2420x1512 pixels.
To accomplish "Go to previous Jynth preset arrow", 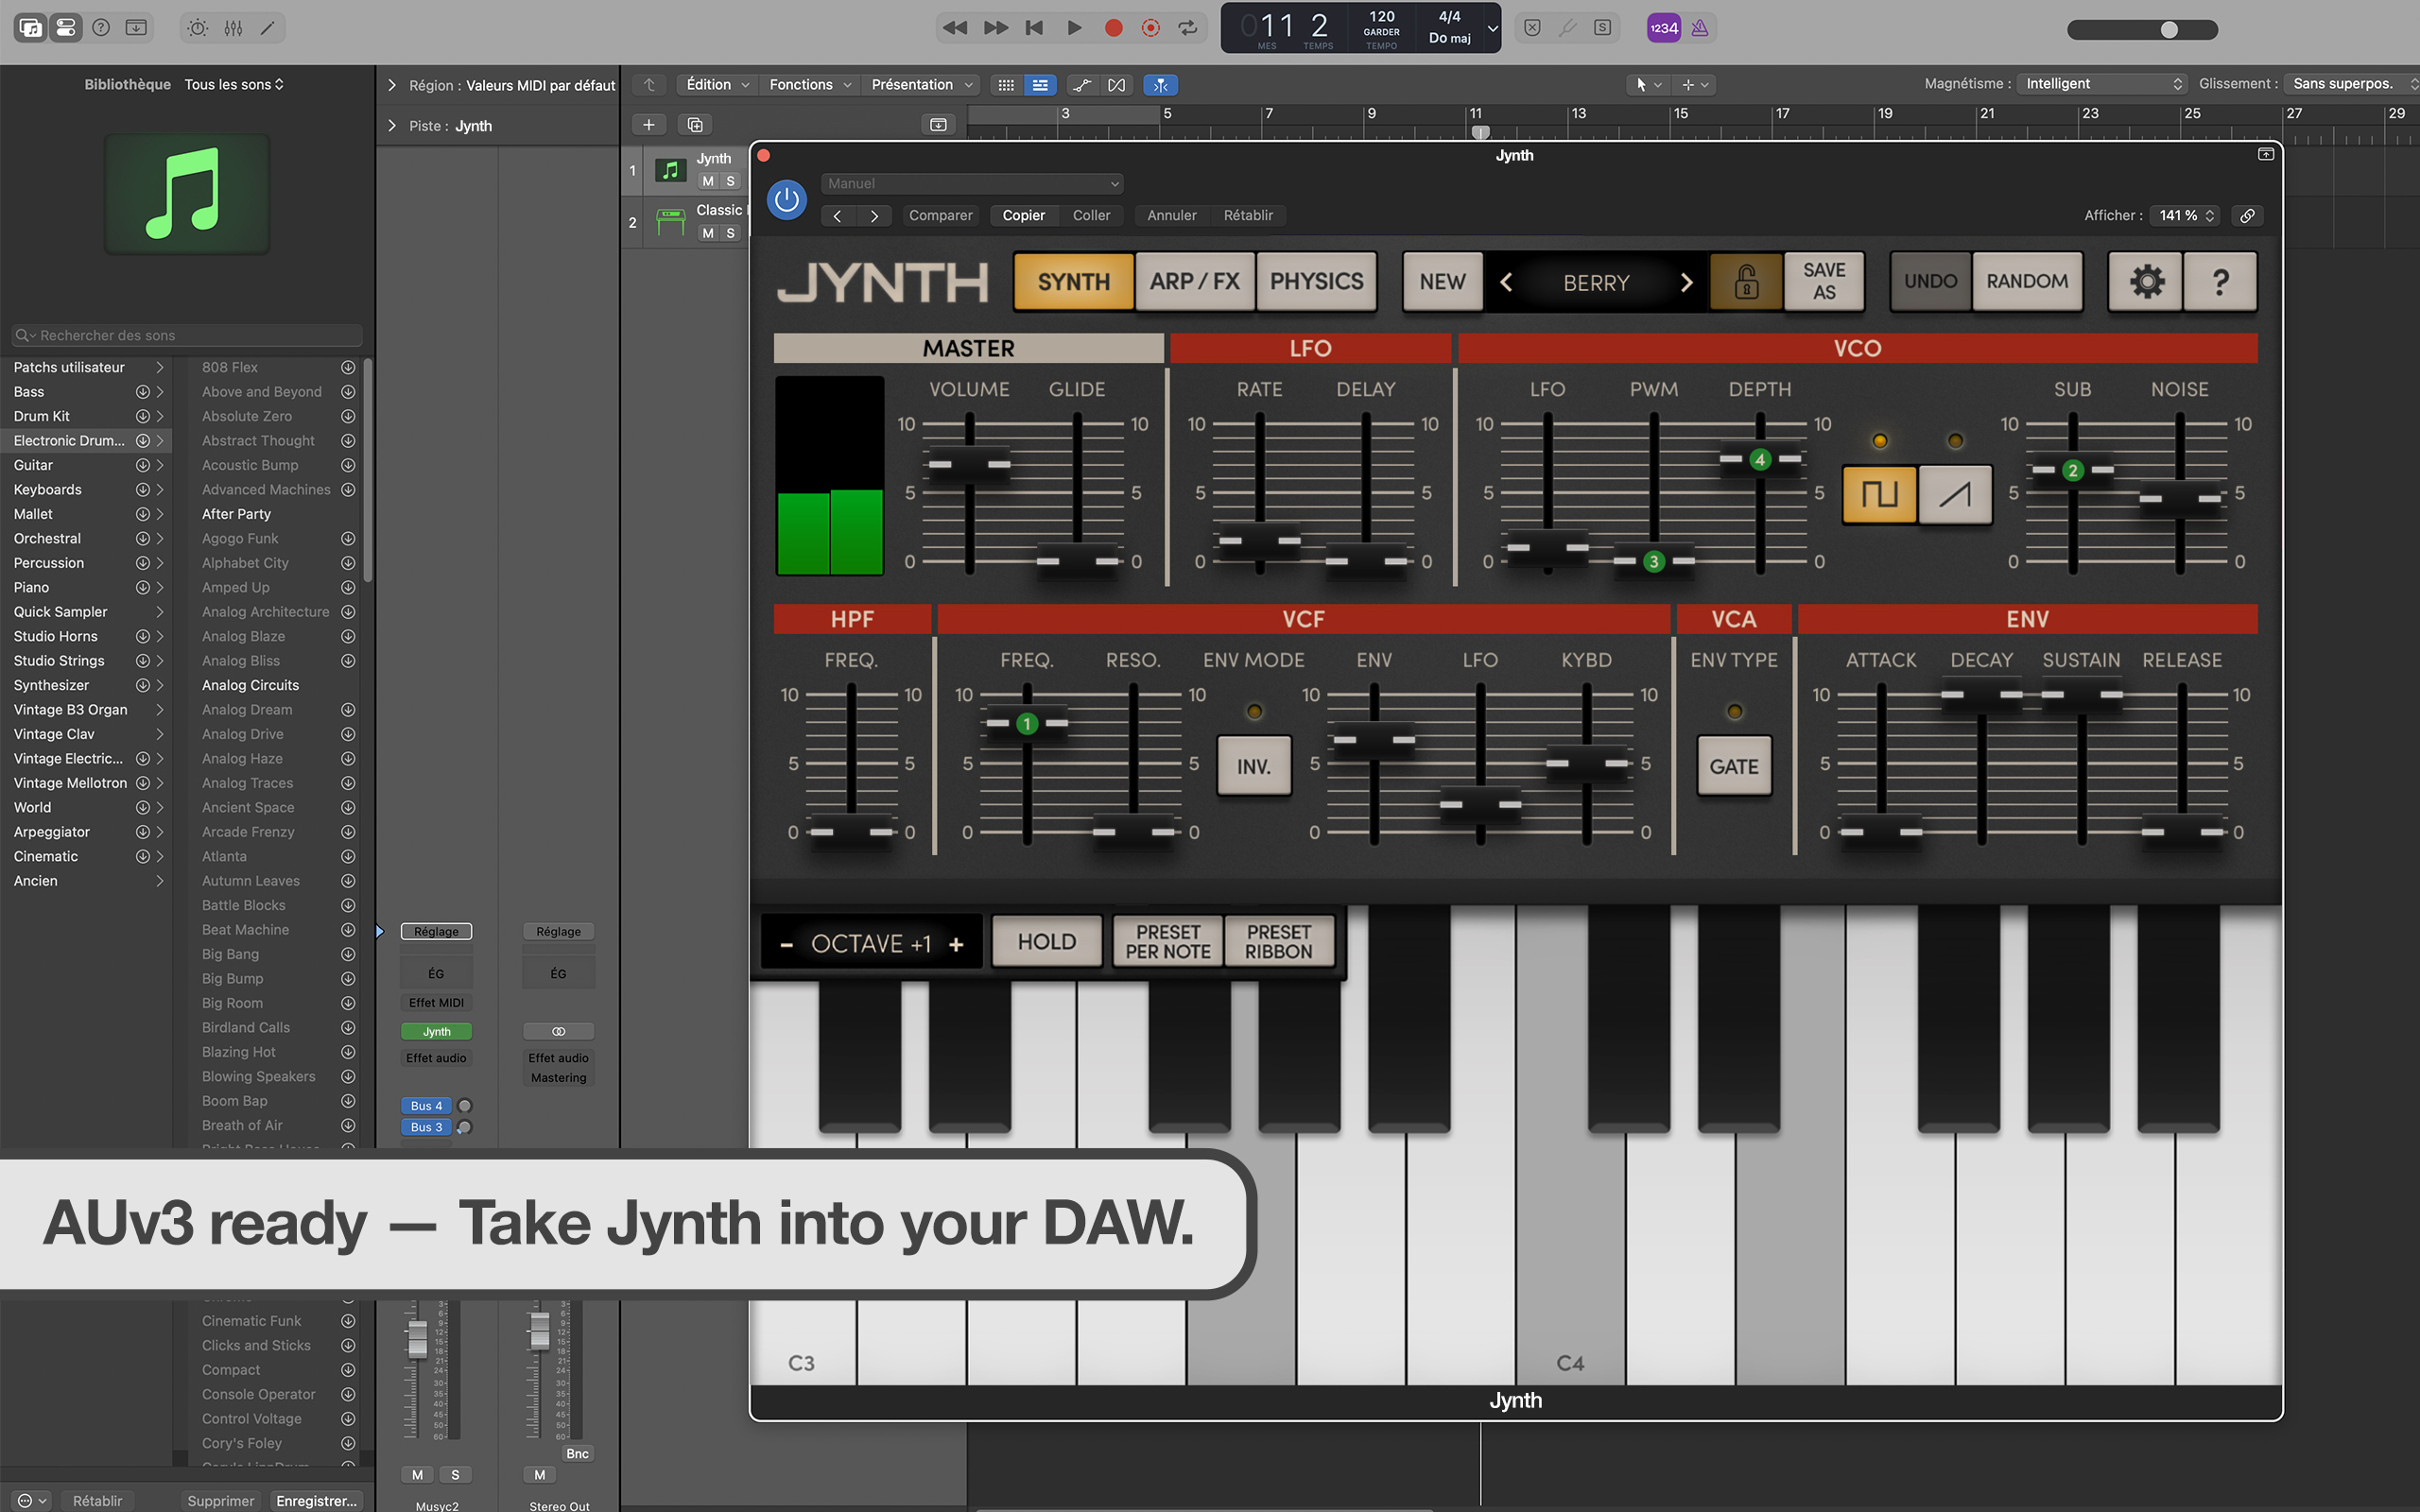I will pyautogui.click(x=1506, y=282).
